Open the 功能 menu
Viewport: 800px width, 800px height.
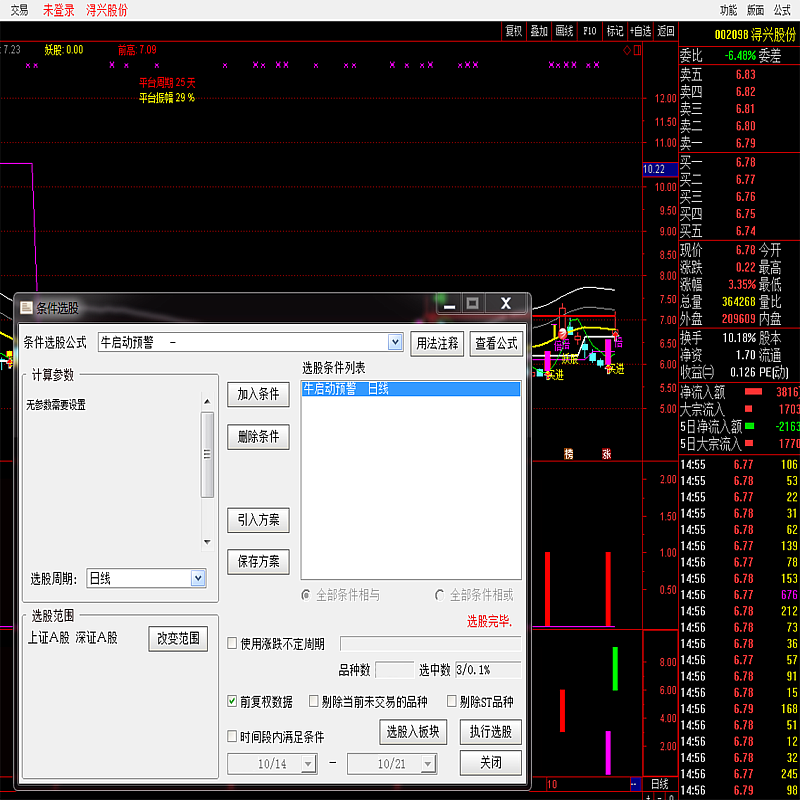click(x=728, y=10)
